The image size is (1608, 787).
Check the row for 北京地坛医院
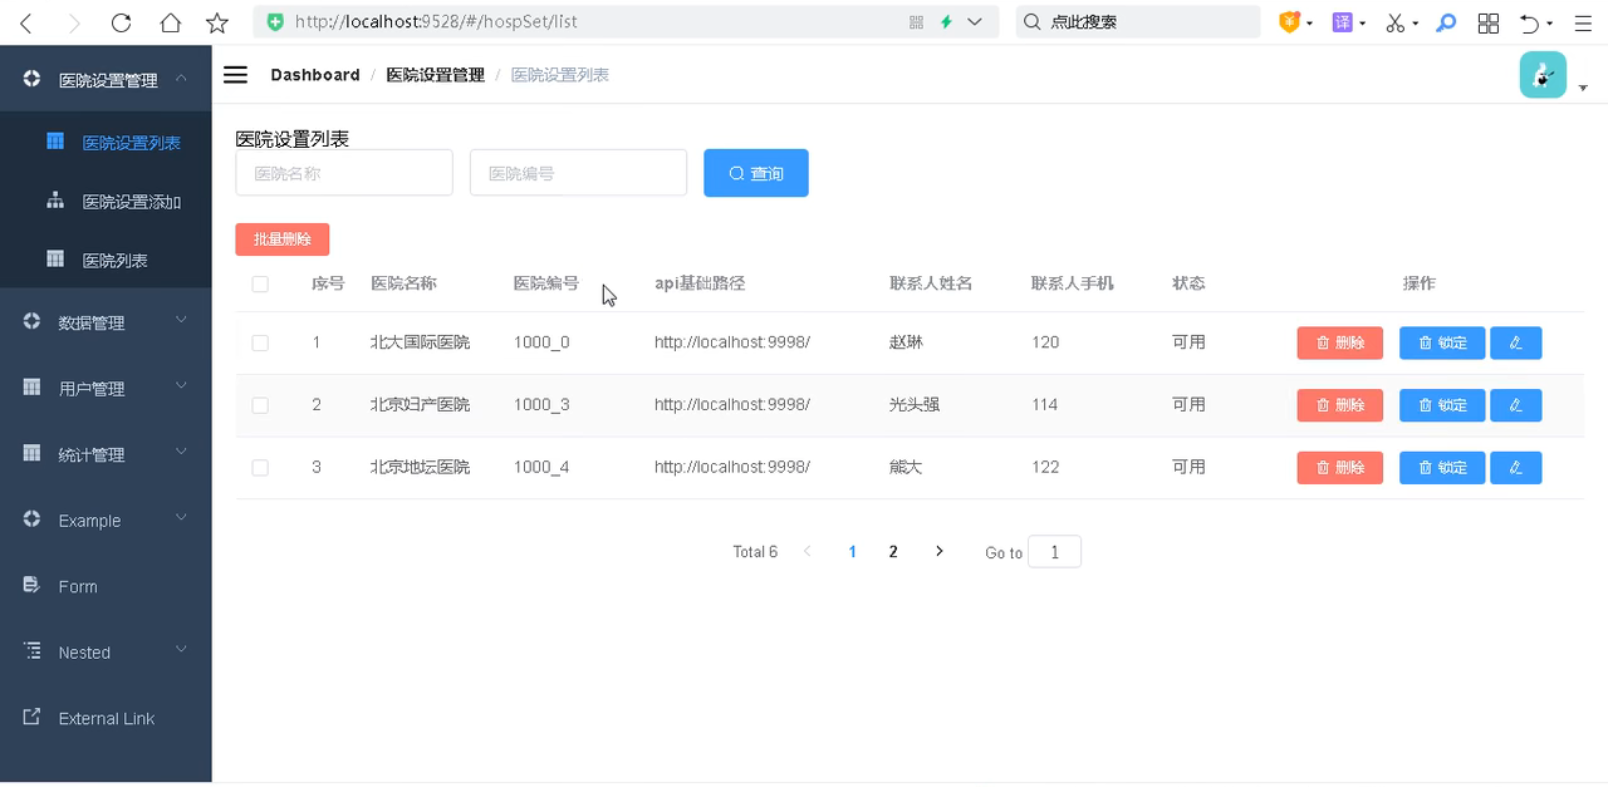[260, 468]
